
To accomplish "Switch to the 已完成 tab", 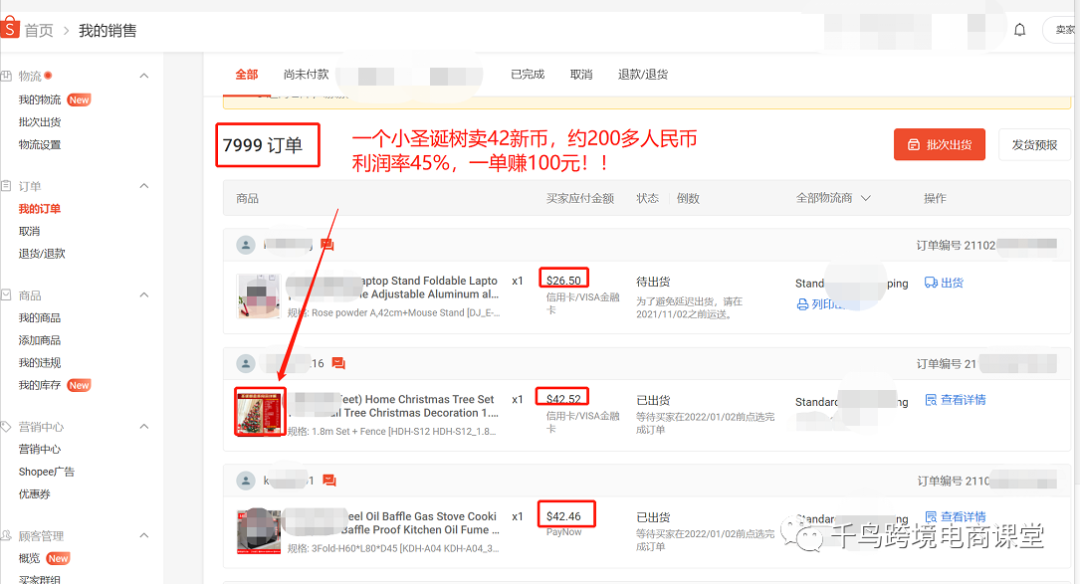I will [527, 73].
